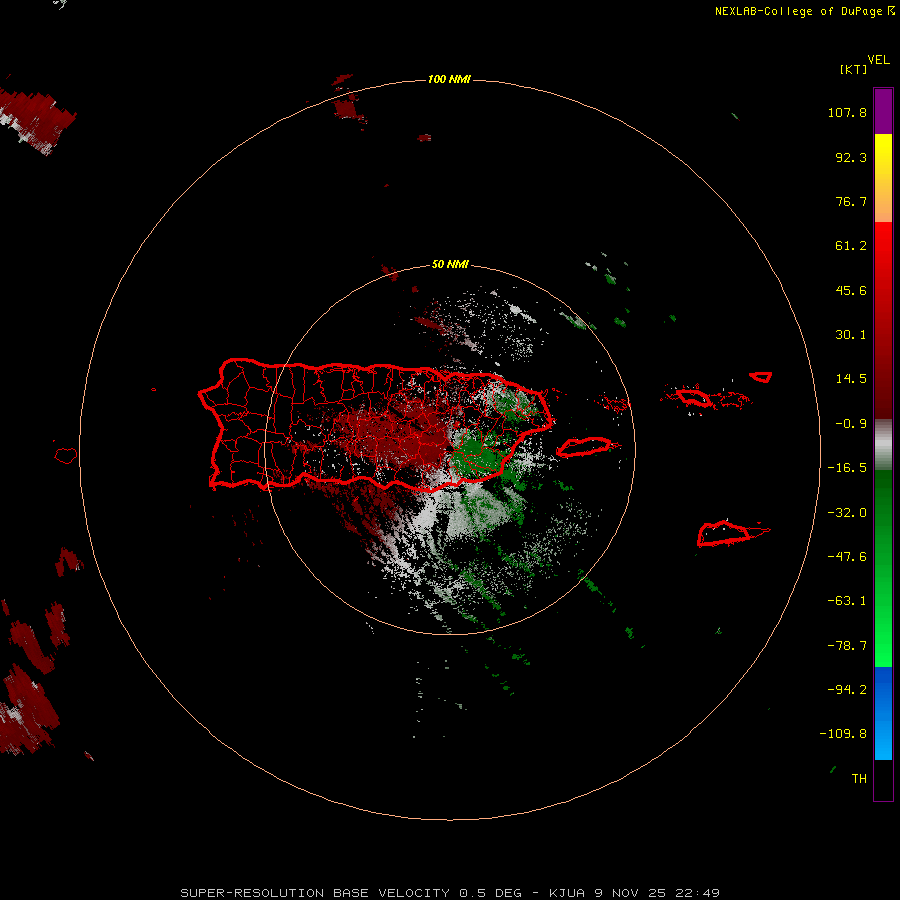
Task: Select the 92.3 legend value
Action: [851, 157]
